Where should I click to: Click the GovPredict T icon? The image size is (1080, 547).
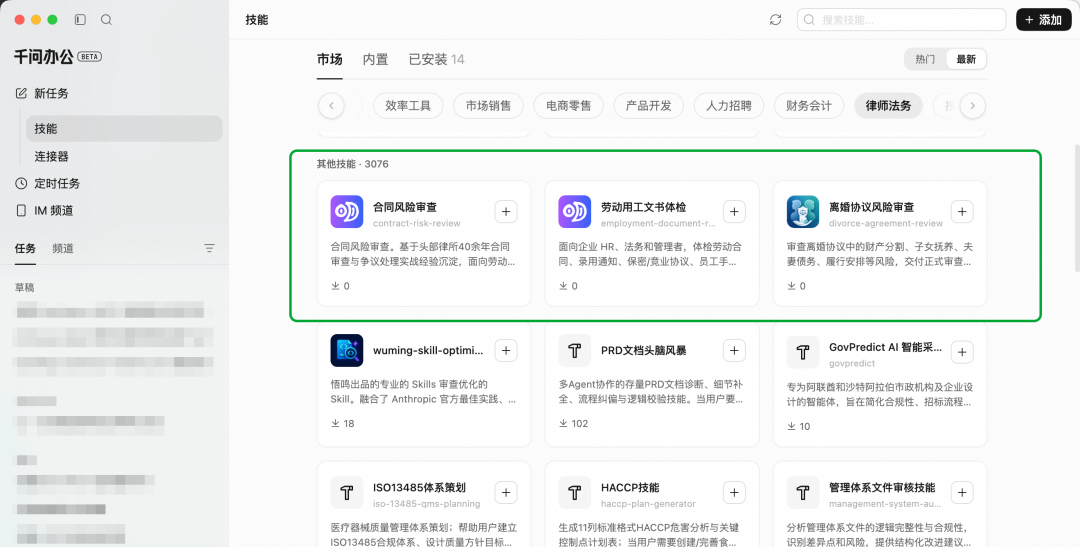(x=802, y=352)
